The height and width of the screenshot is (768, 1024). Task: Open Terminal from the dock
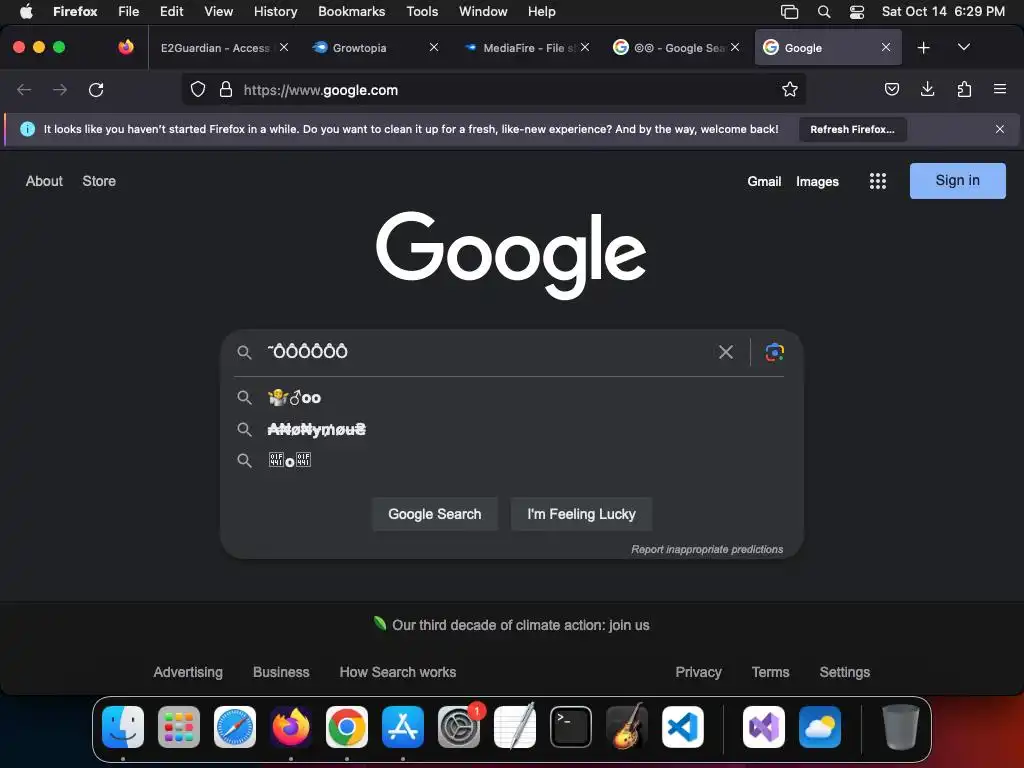pyautogui.click(x=571, y=727)
